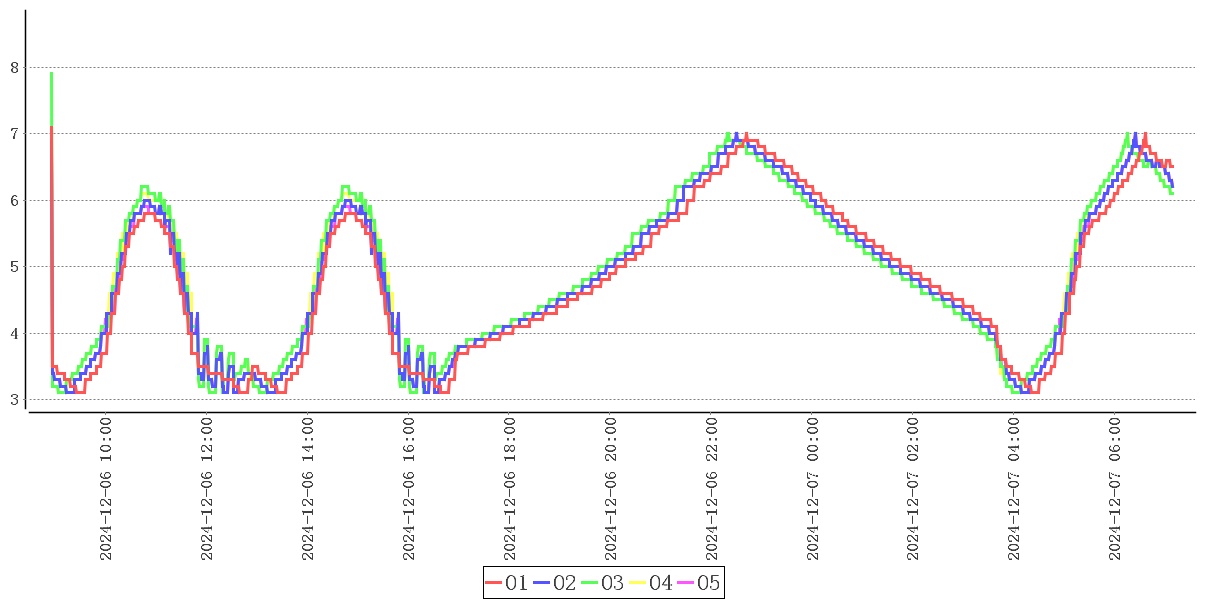Click the y-axis value 7 label

click(14, 134)
